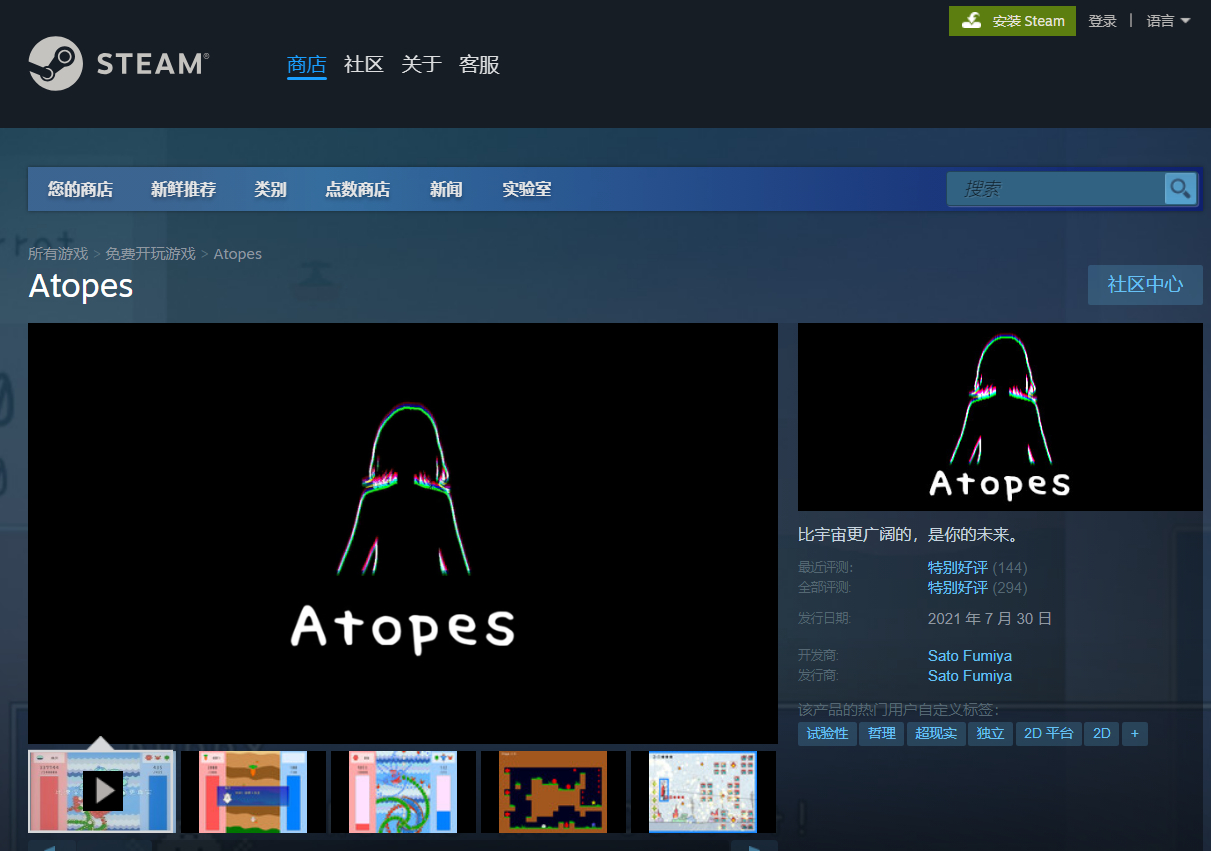Image resolution: width=1211 pixels, height=851 pixels.
Task: Select the brown cave level screenshot thumbnail
Action: coord(553,791)
